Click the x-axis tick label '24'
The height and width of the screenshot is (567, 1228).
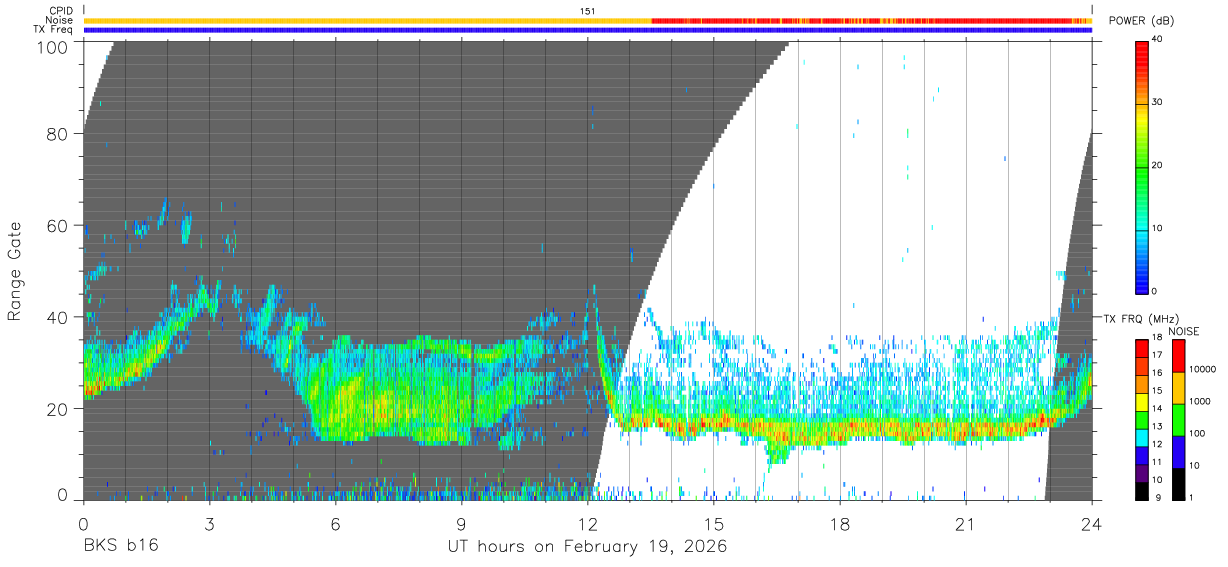coord(1092,523)
